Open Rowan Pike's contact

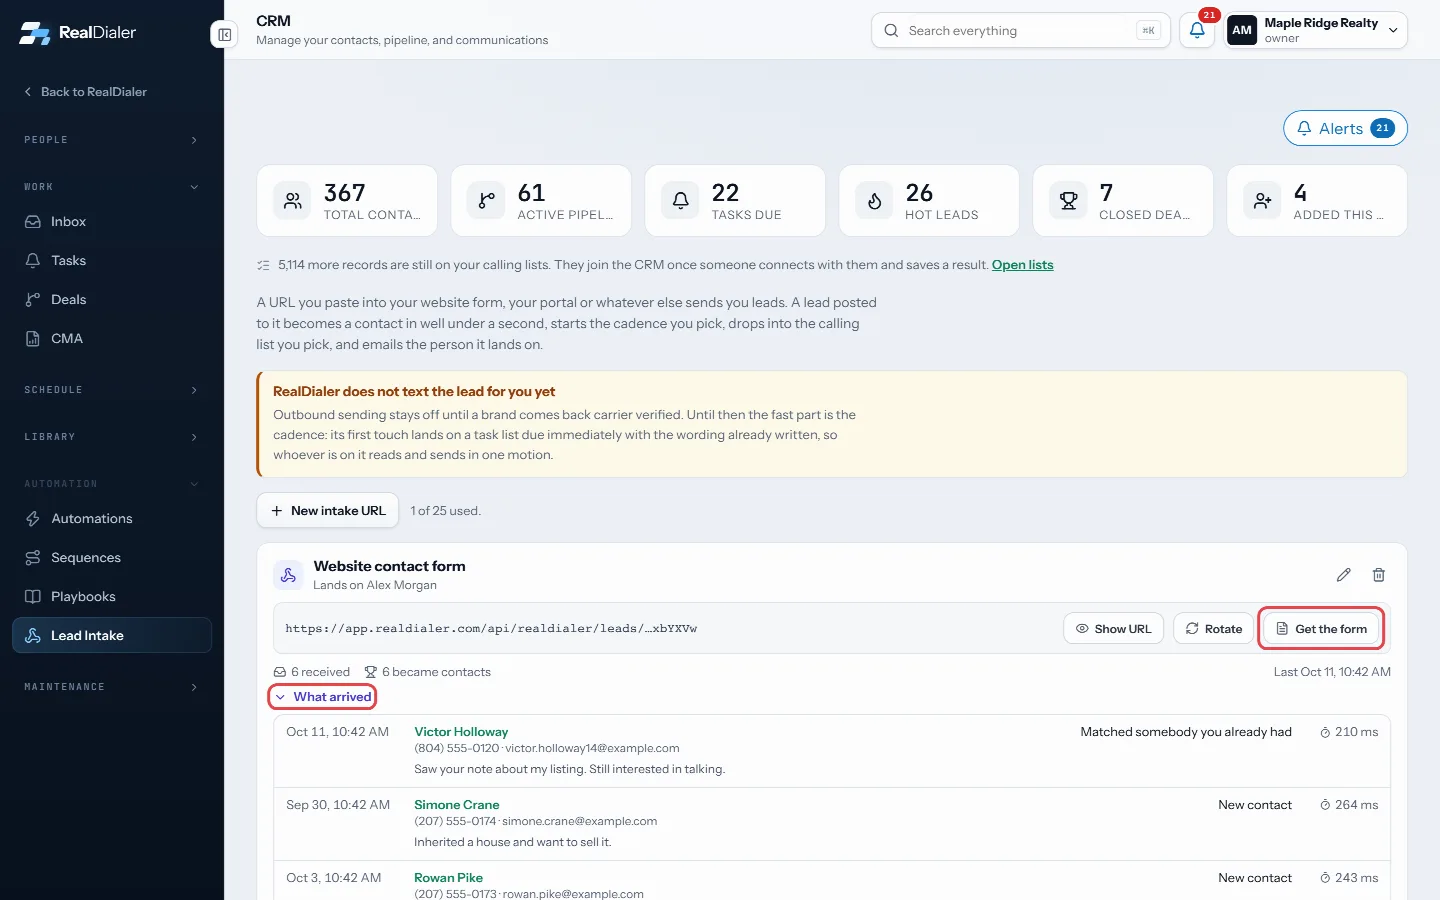click(448, 878)
